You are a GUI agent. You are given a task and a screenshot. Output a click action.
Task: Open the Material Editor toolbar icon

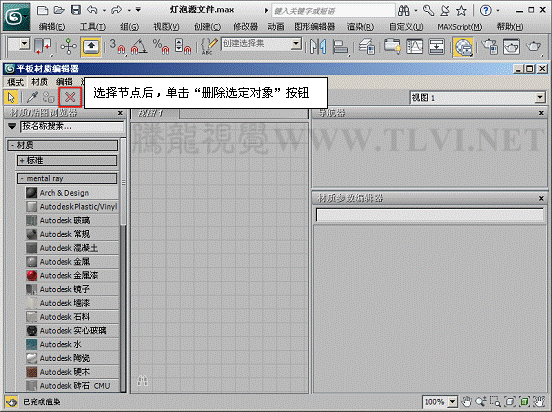463,47
